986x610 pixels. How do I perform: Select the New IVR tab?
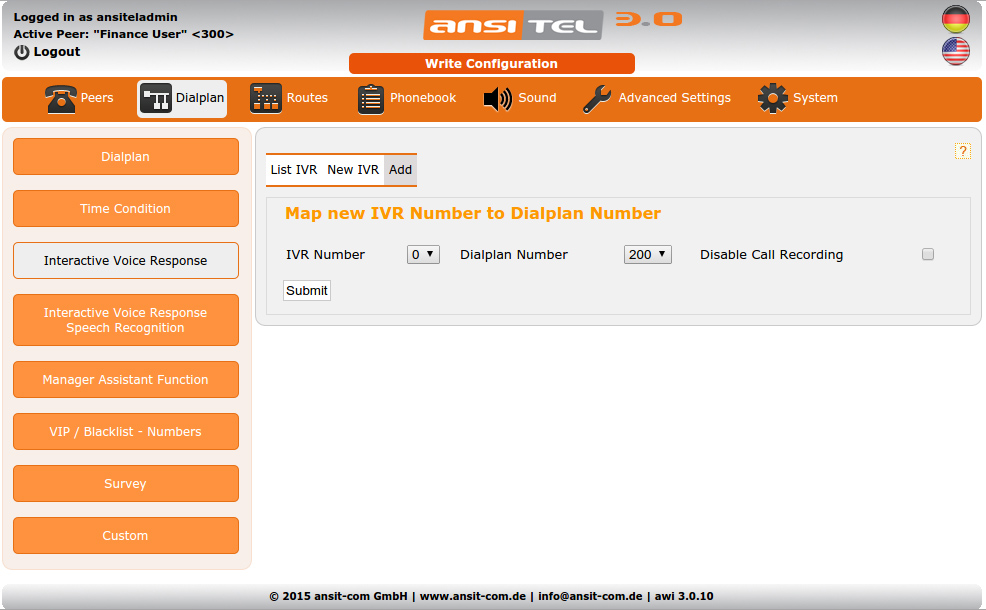coord(353,170)
